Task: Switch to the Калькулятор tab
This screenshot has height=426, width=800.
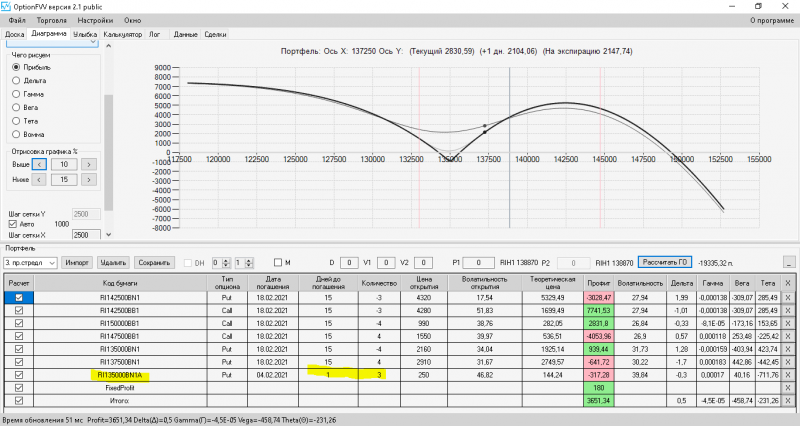Action: pyautogui.click(x=122, y=34)
